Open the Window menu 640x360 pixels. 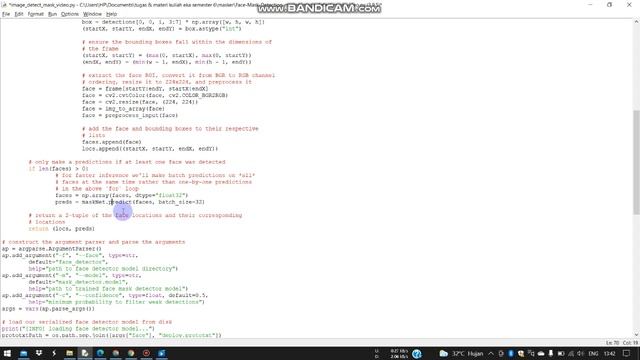(x=93, y=14)
